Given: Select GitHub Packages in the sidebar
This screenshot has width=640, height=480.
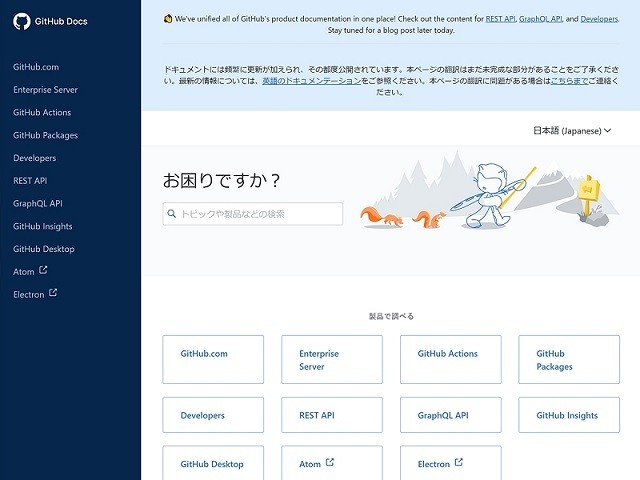Looking at the screenshot, I should coord(45,136).
